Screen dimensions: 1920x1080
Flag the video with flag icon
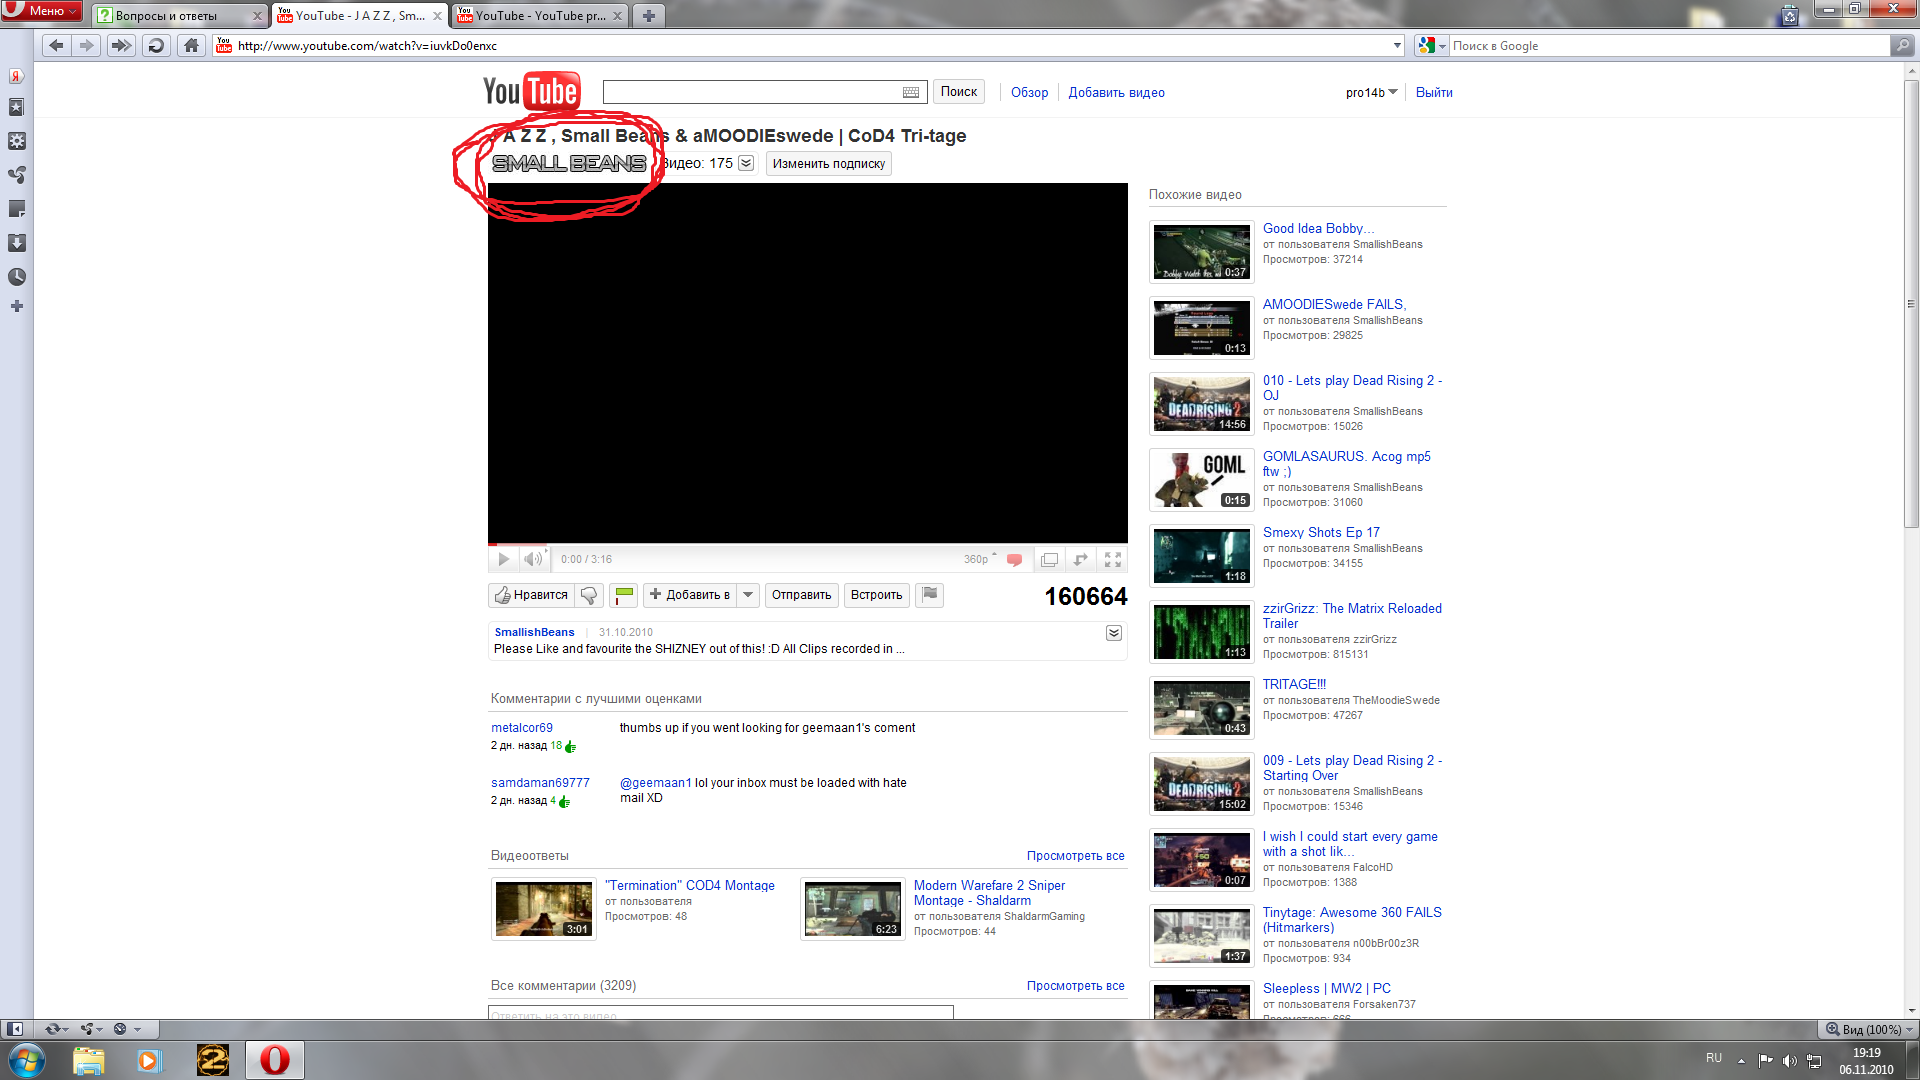930,595
